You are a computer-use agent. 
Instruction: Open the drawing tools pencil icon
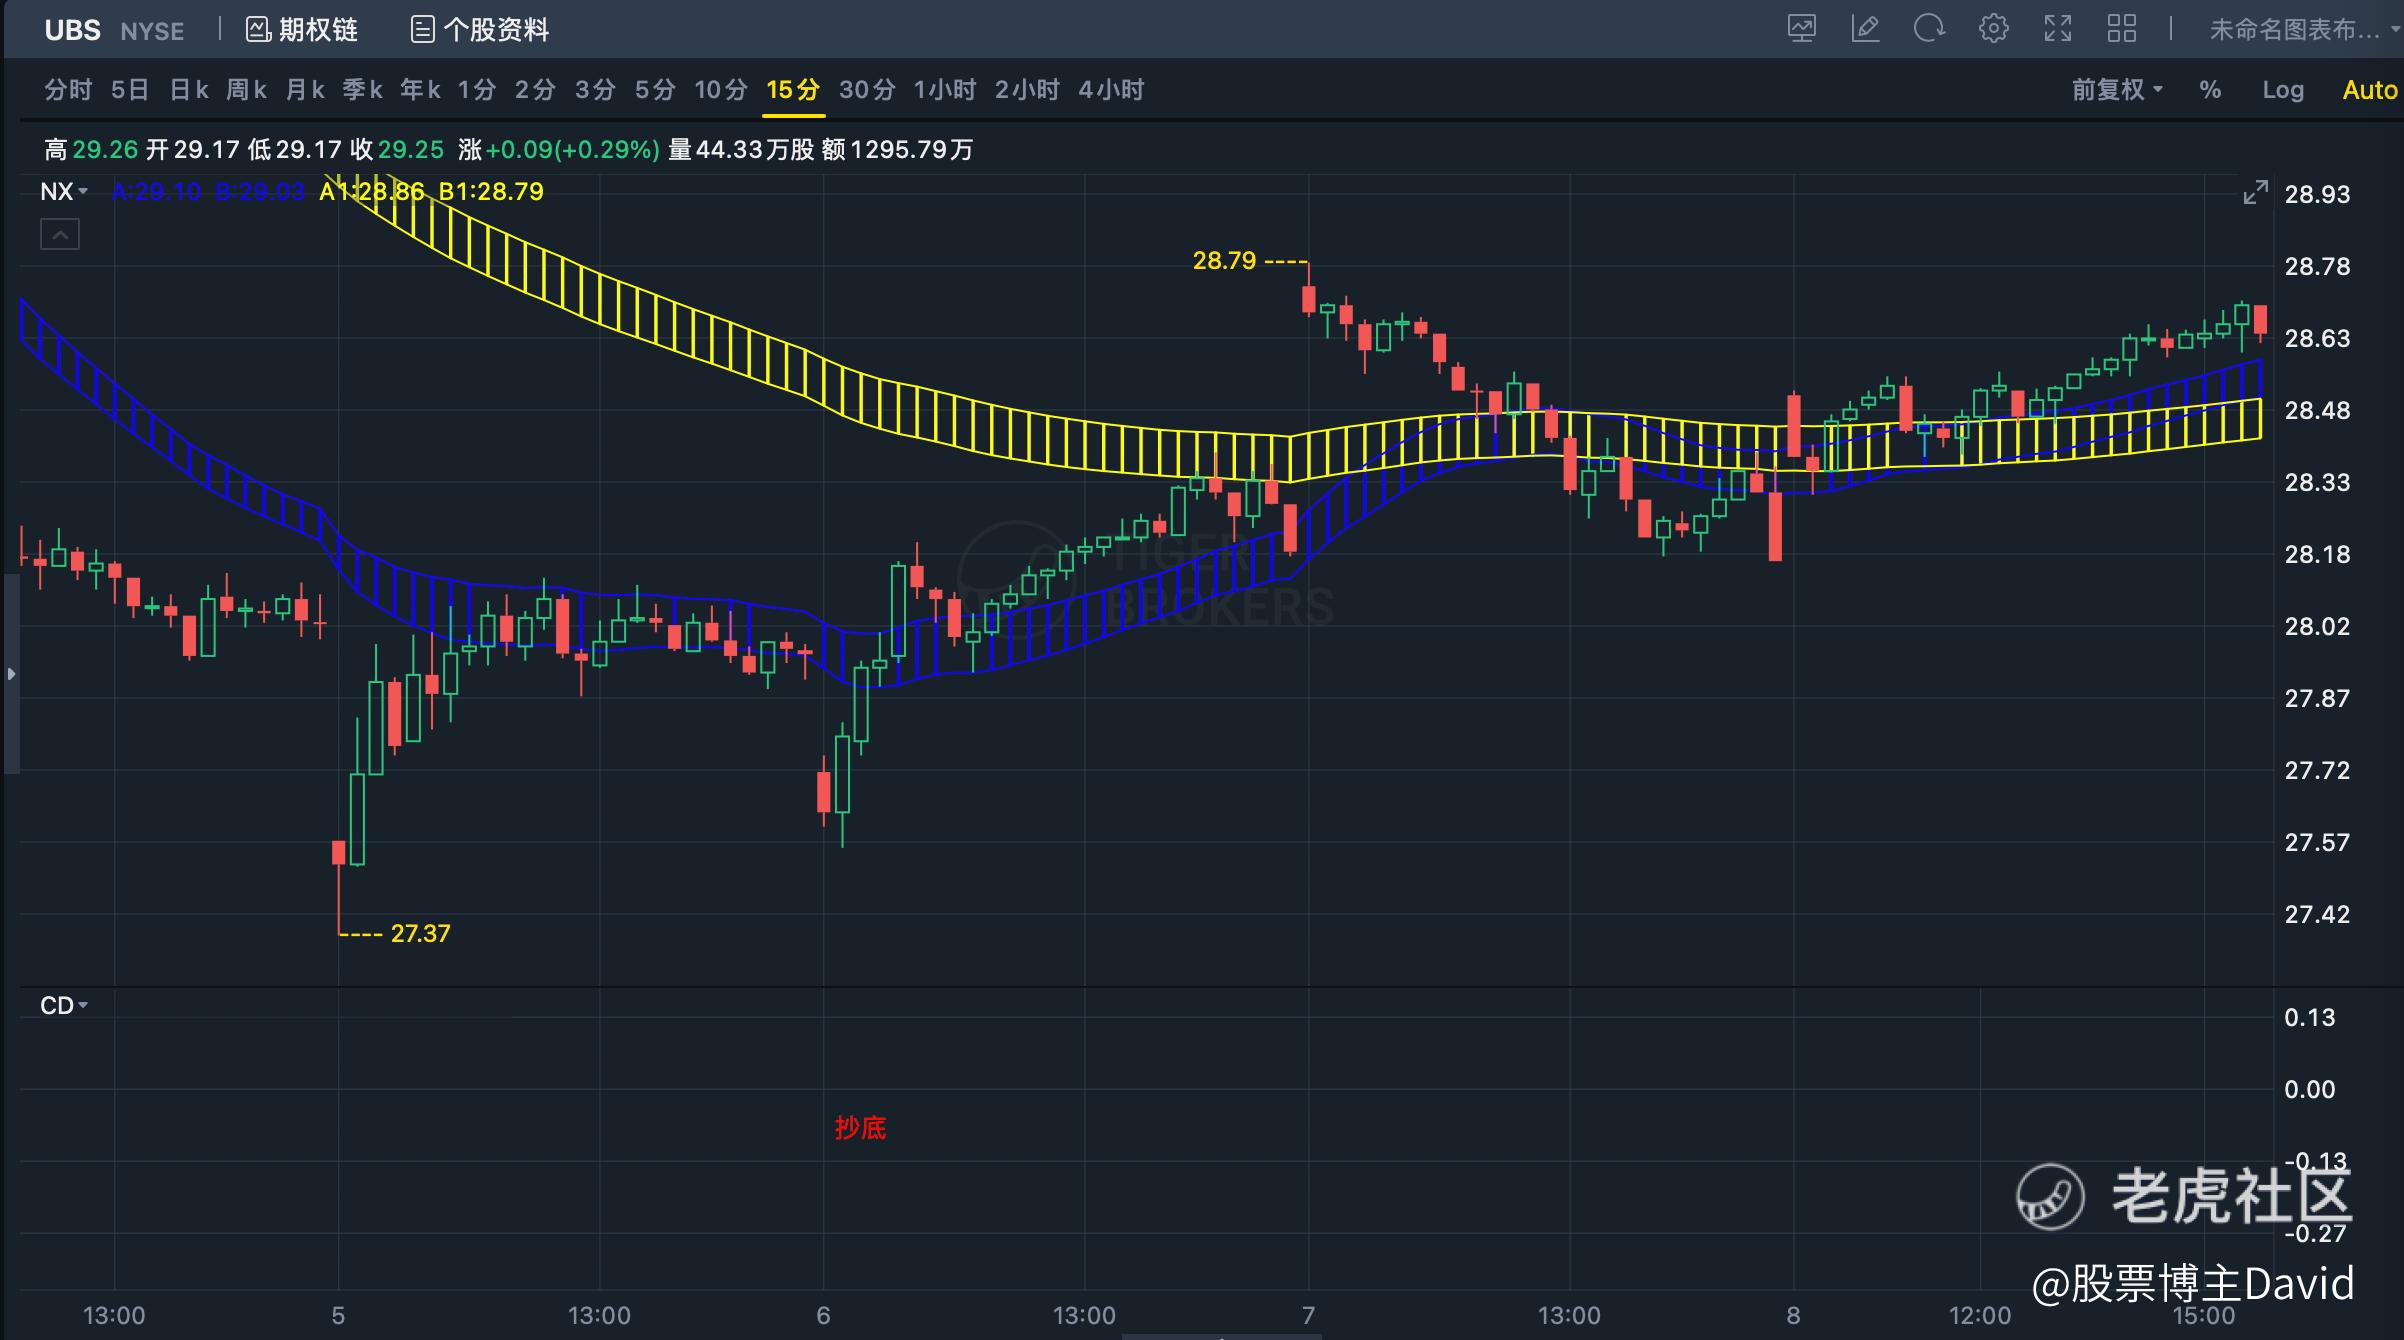point(1865,29)
